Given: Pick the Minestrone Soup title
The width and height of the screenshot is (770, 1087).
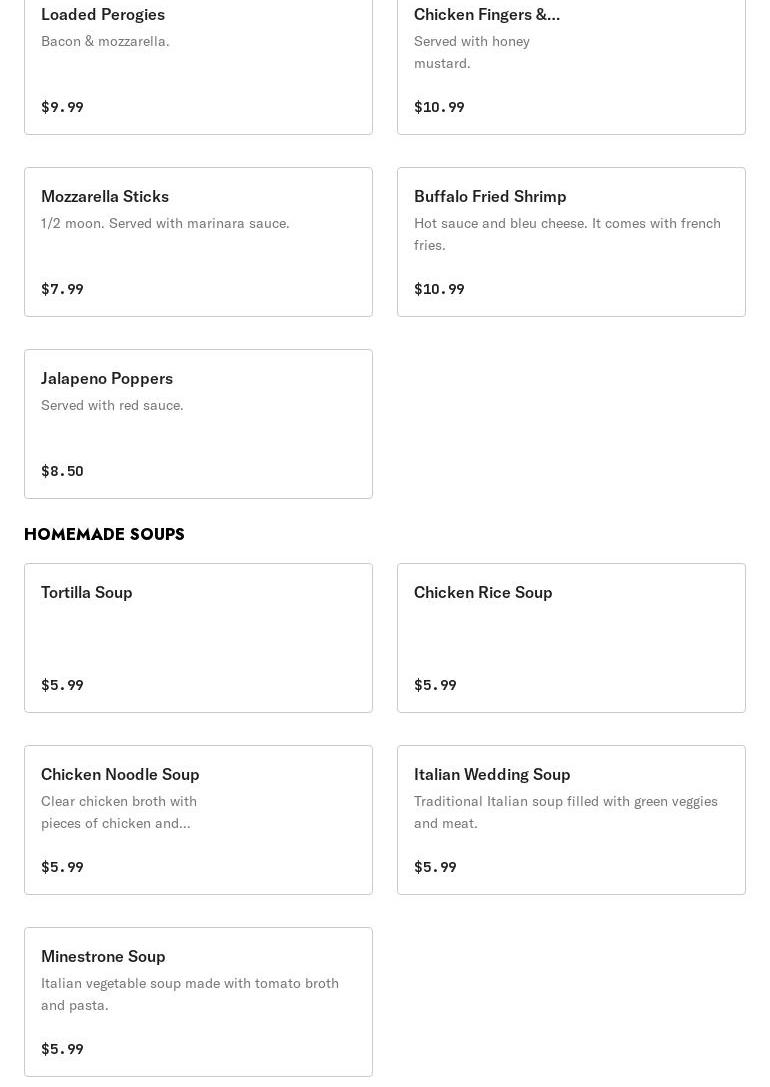Looking at the screenshot, I should pyautogui.click(x=103, y=956).
